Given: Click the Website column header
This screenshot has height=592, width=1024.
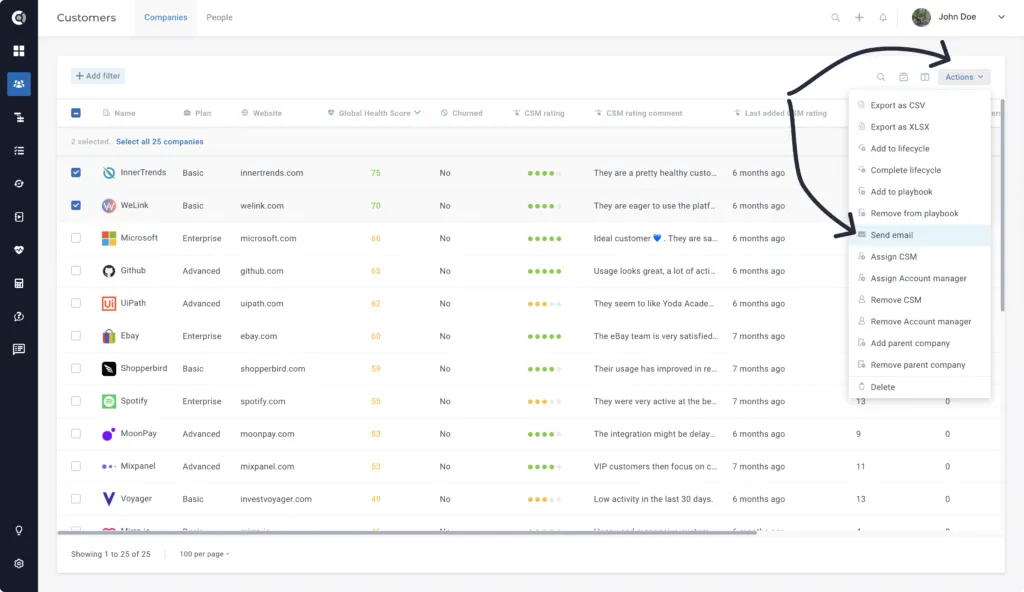Looking at the screenshot, I should (x=261, y=113).
